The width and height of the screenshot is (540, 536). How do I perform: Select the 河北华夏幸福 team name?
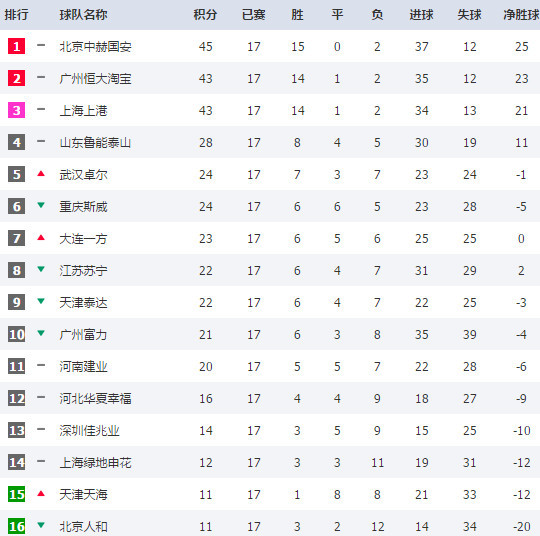(95, 399)
